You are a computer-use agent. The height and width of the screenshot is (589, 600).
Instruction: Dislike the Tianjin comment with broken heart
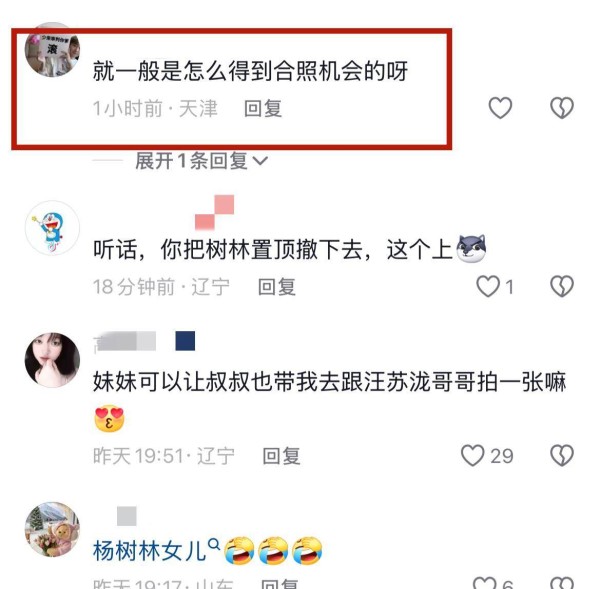pyautogui.click(x=562, y=108)
